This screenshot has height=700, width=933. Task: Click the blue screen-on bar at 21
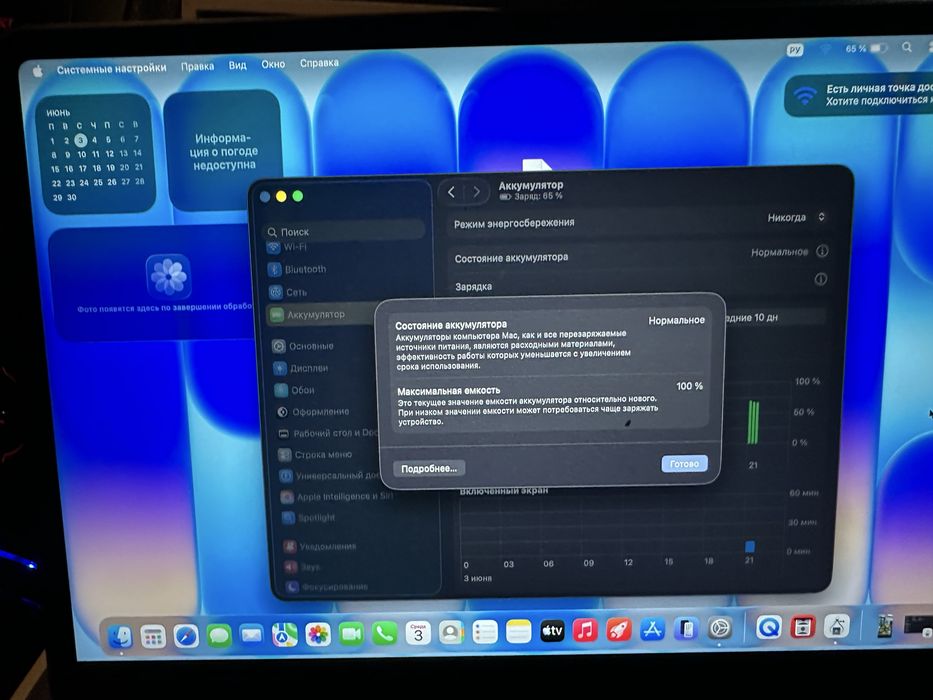750,546
